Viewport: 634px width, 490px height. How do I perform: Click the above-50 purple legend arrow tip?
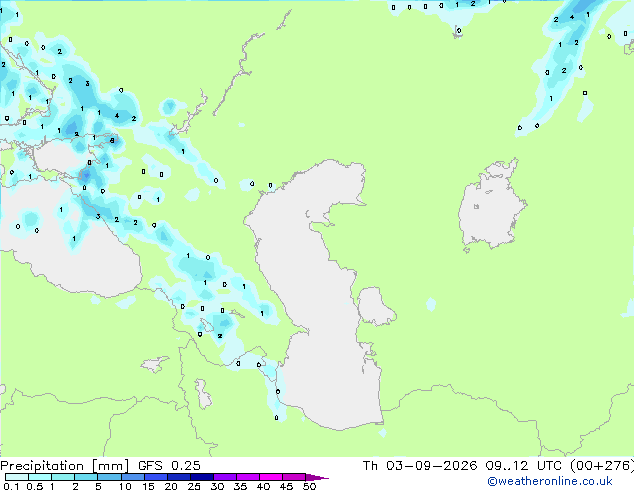tap(317, 477)
